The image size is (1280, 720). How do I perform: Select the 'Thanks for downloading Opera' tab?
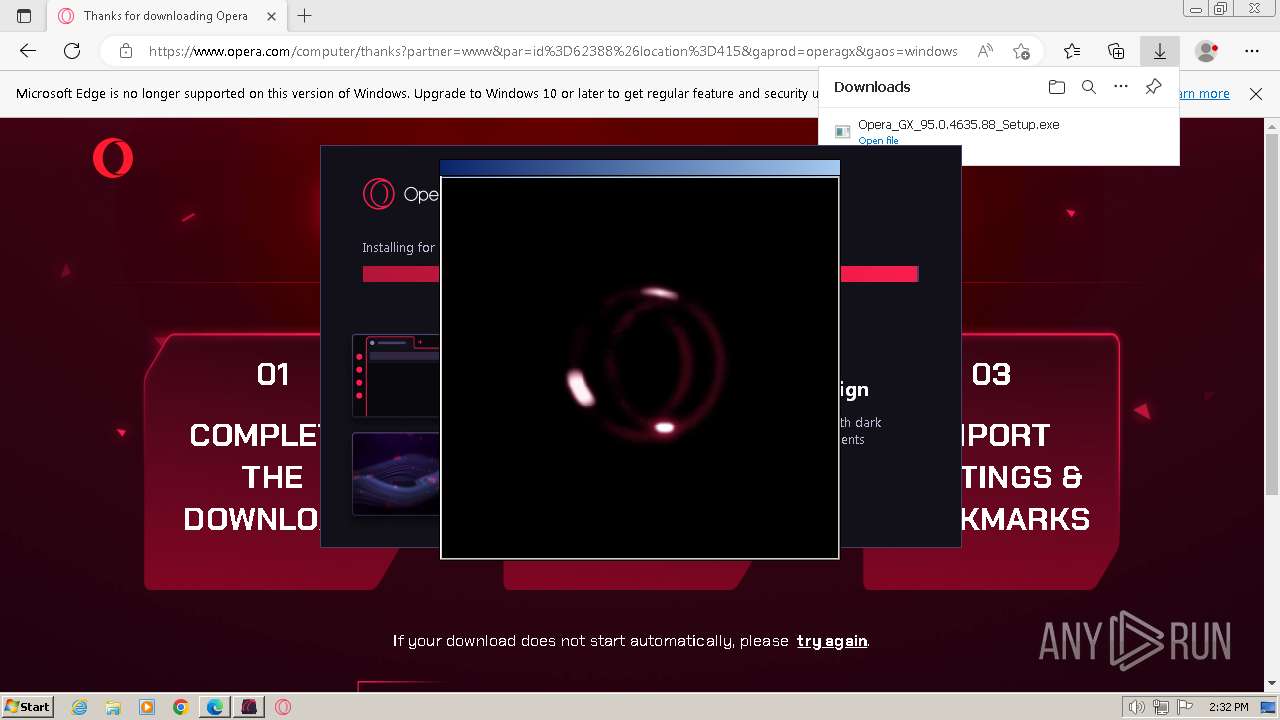pos(166,16)
